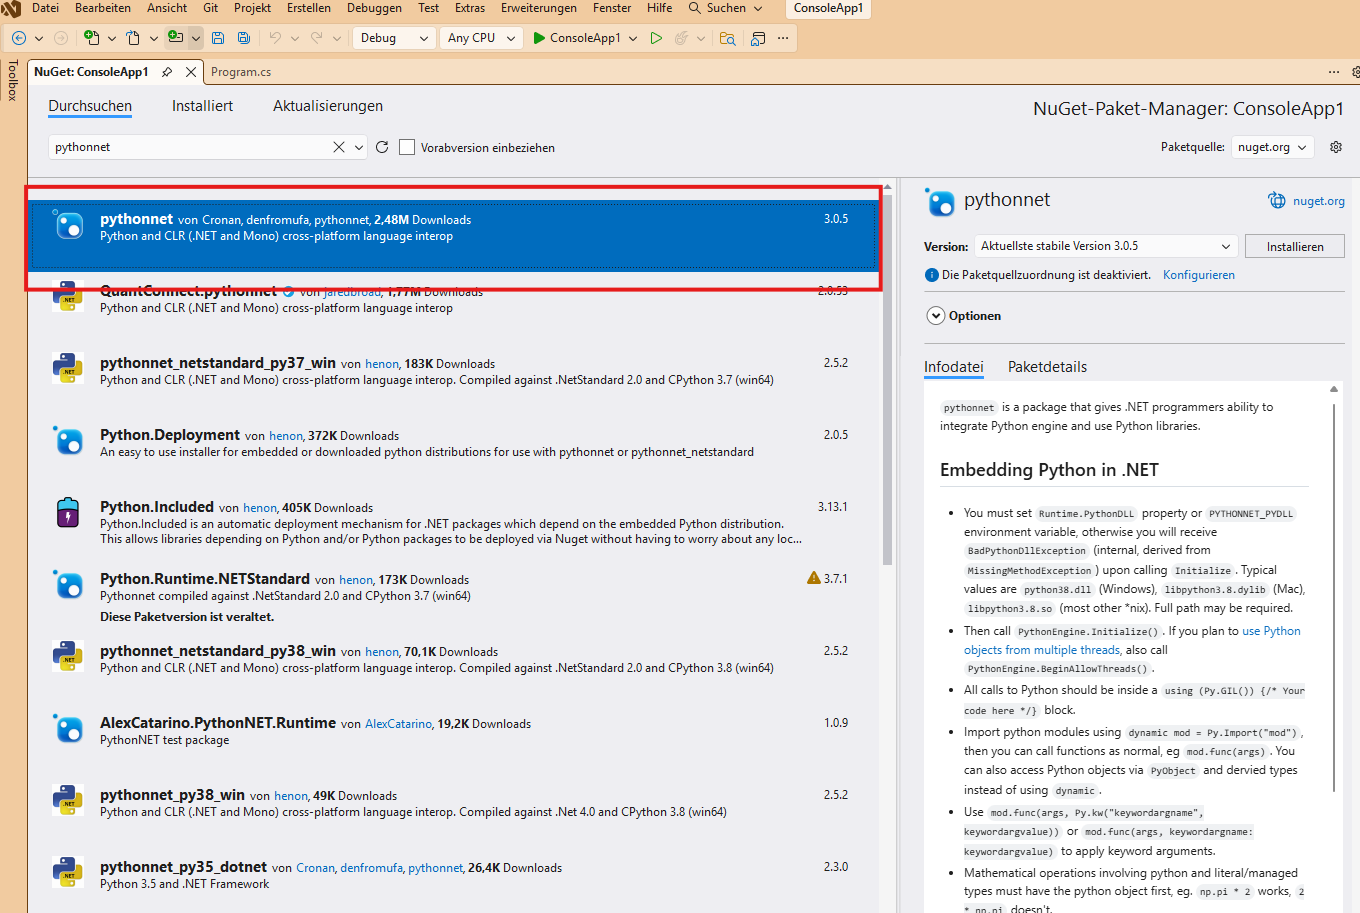Click the Installieren button
This screenshot has width=1360, height=913.
[x=1294, y=245]
